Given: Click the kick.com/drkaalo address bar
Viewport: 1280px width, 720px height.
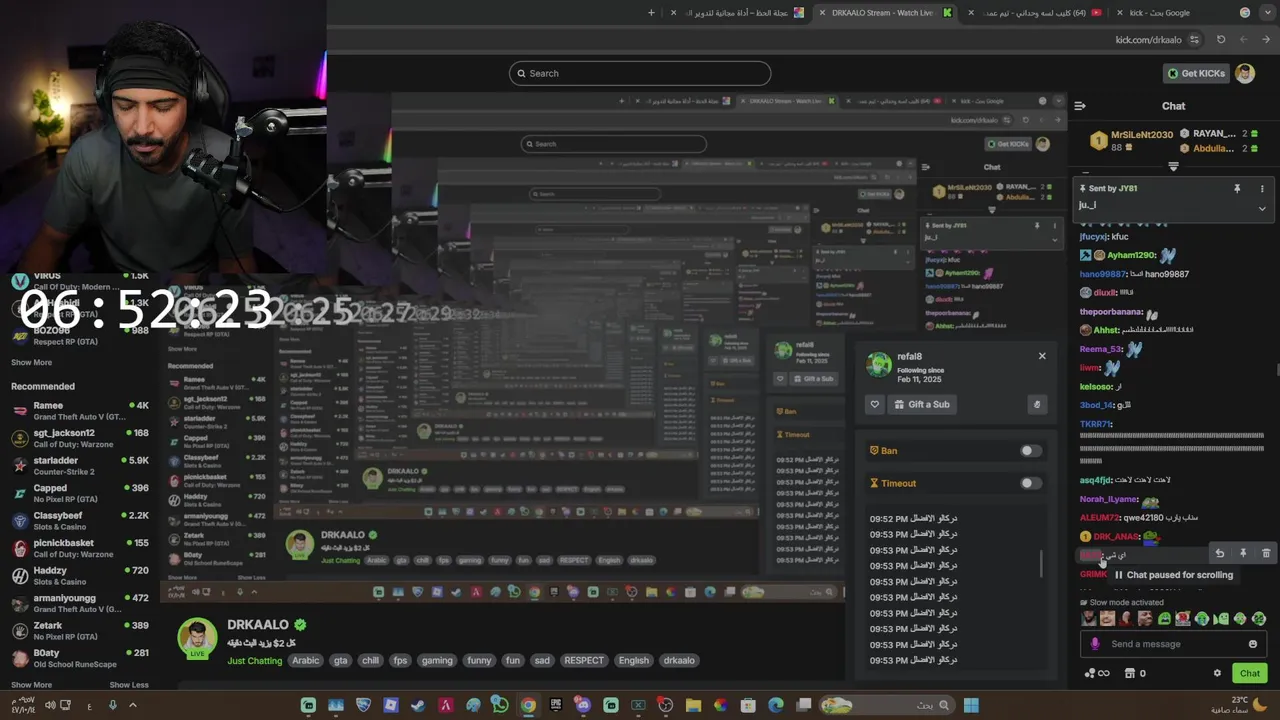Looking at the screenshot, I should coord(1148,40).
